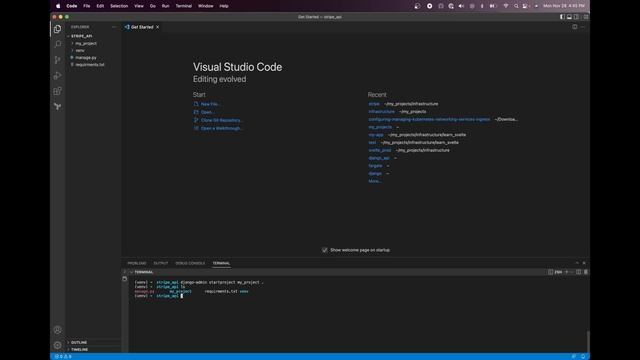
Task: Open requirments.txt in the Explorer
Action: (89, 64)
